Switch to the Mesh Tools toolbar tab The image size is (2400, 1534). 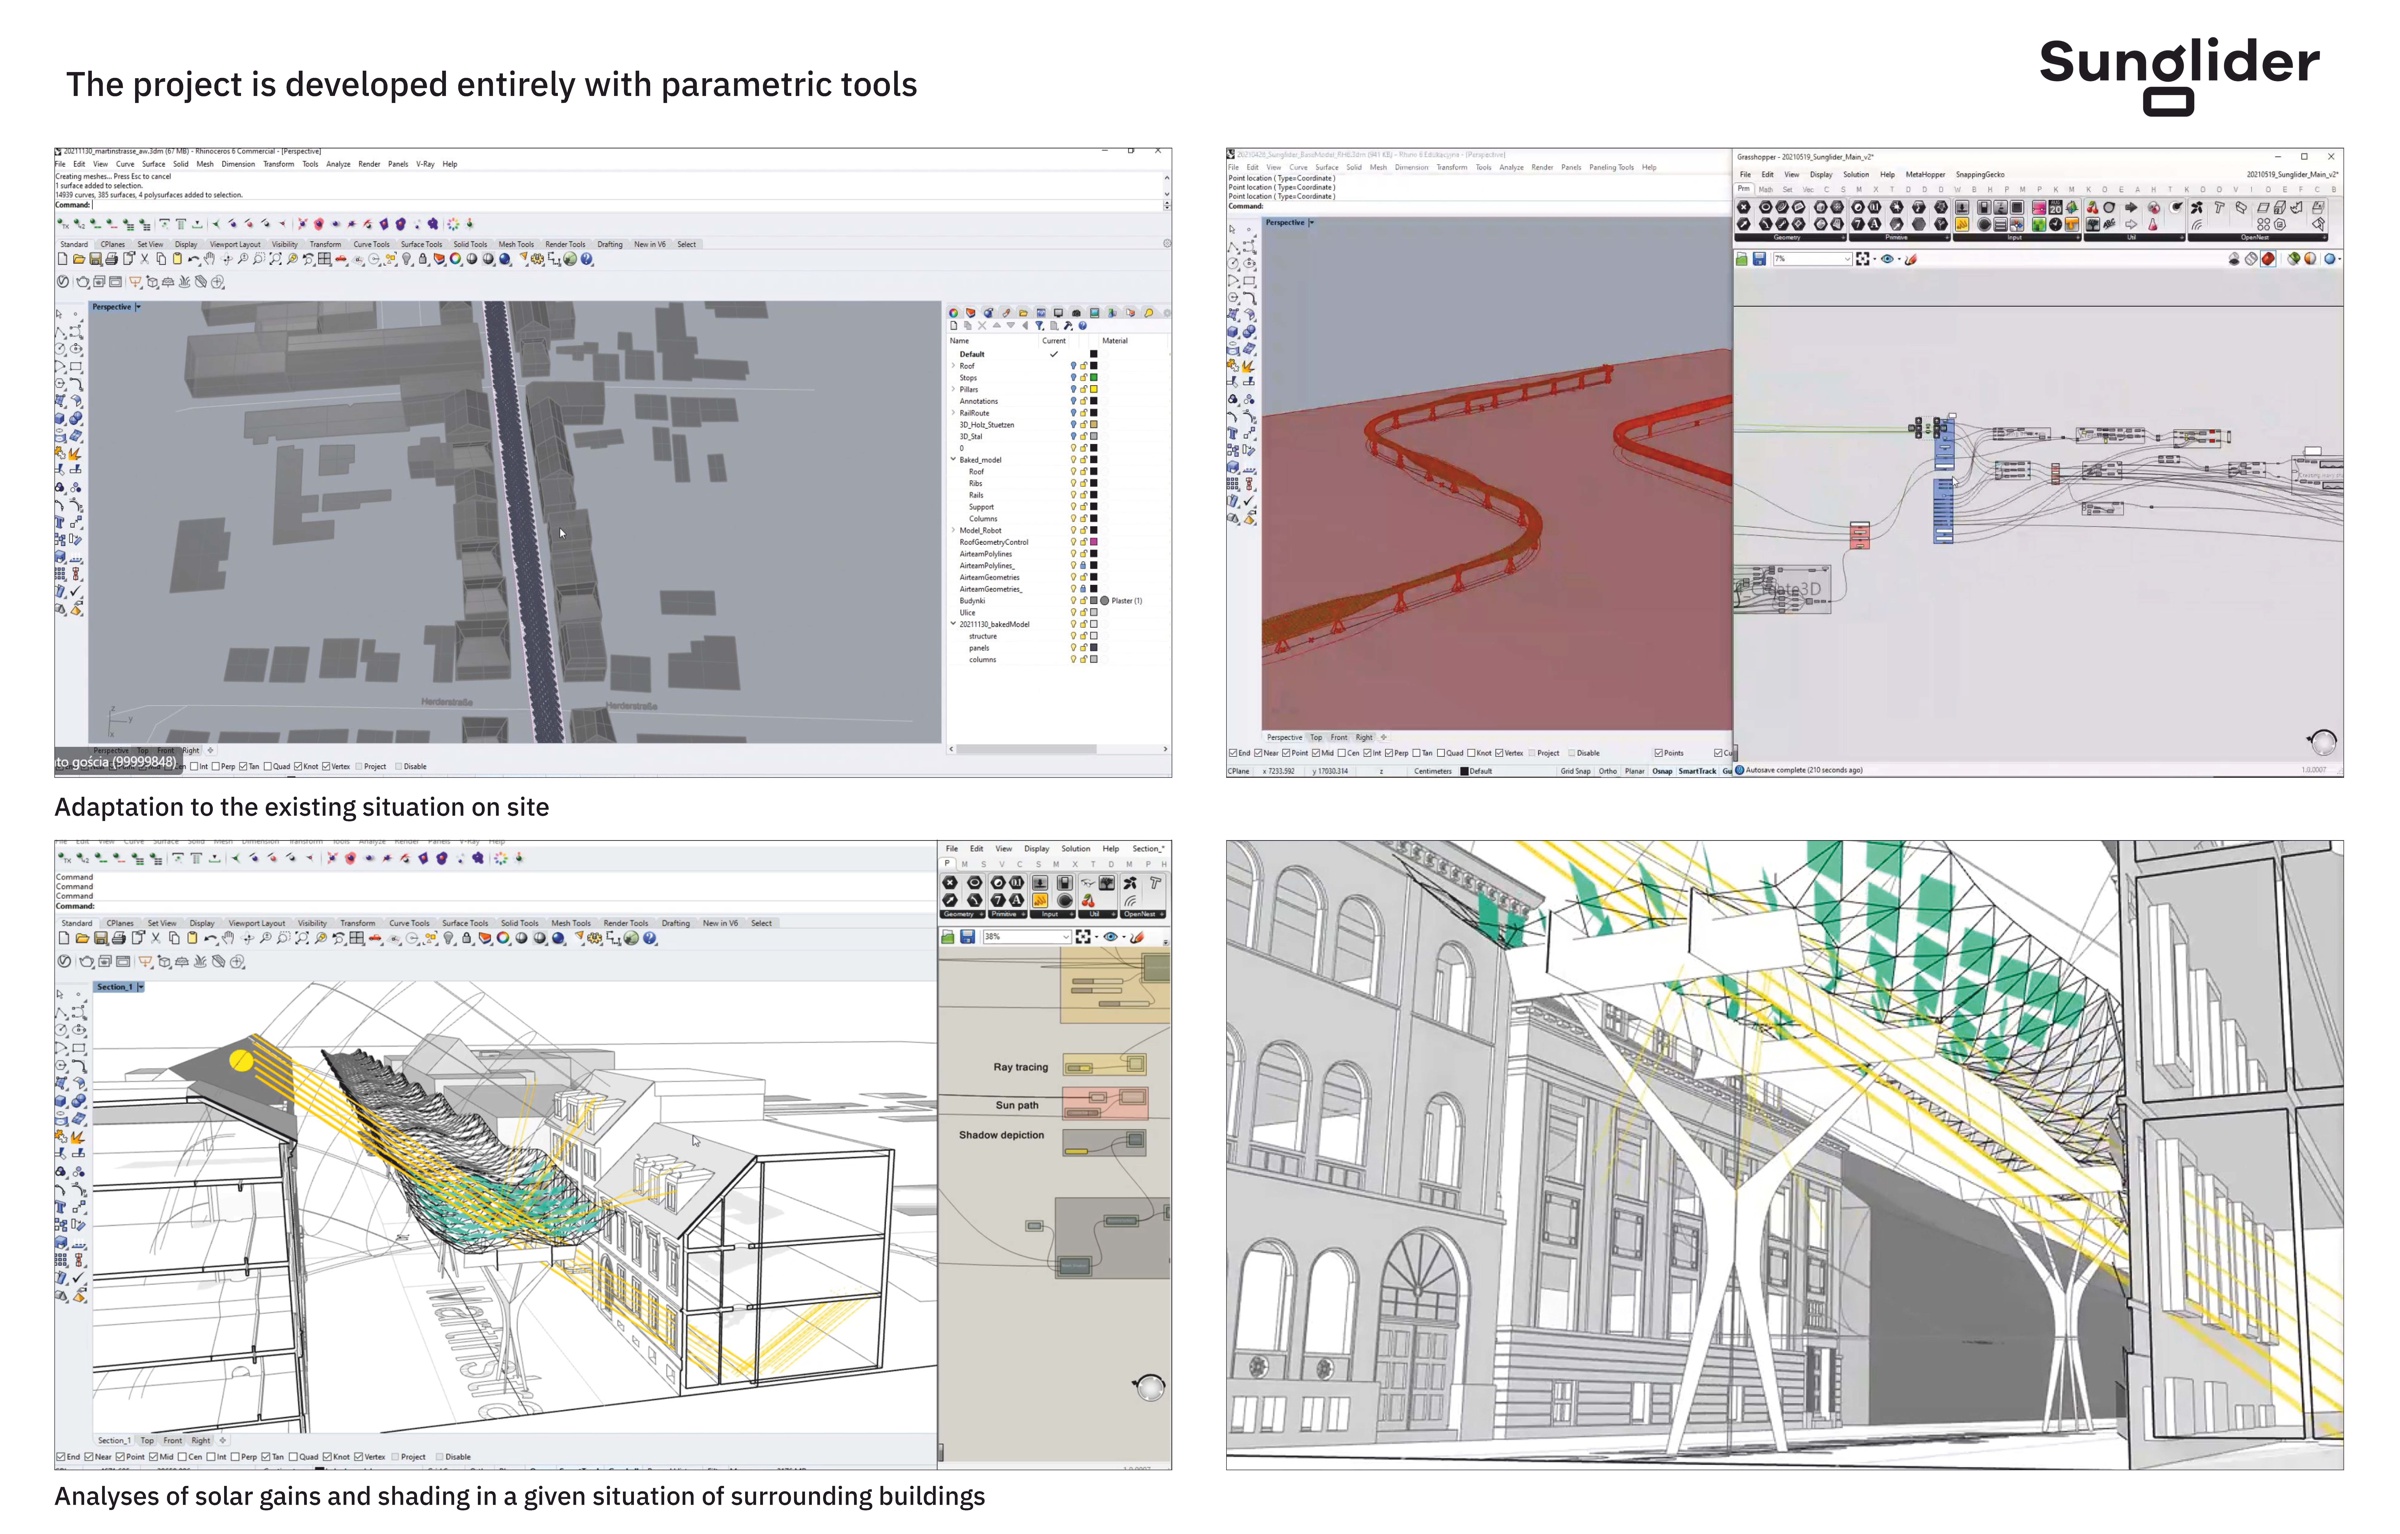tap(516, 244)
